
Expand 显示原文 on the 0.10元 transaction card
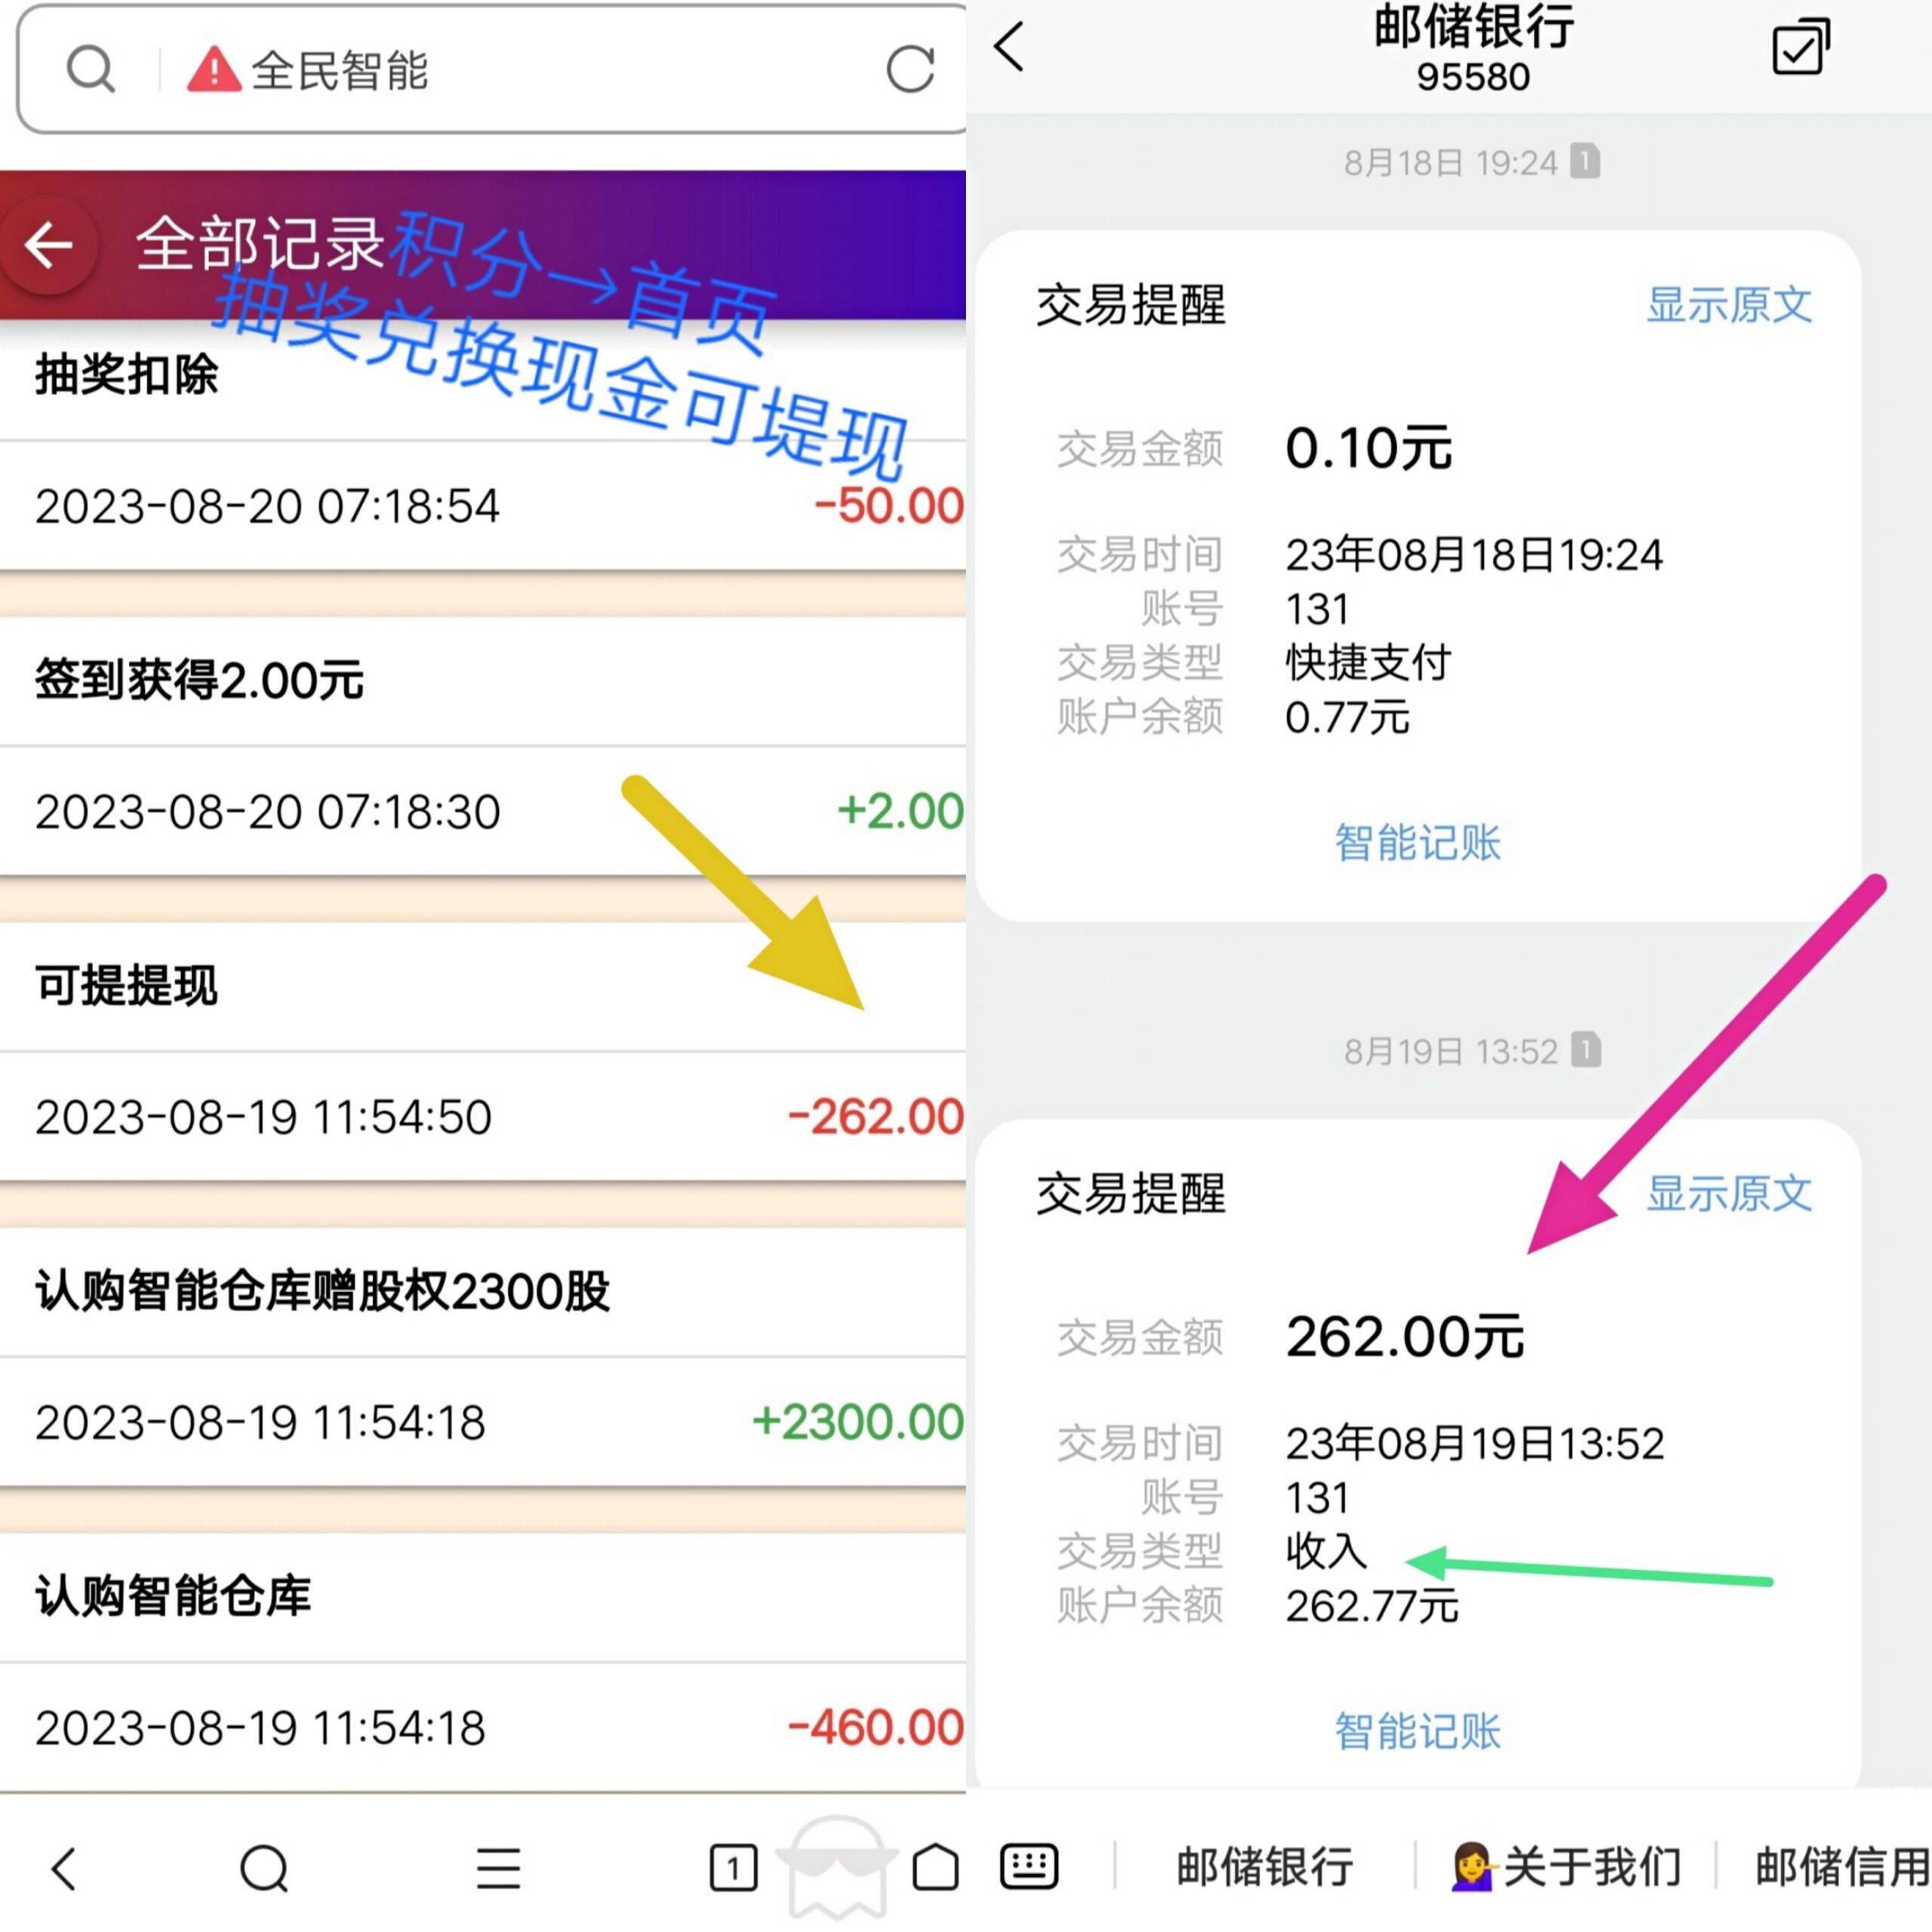(x=1729, y=307)
